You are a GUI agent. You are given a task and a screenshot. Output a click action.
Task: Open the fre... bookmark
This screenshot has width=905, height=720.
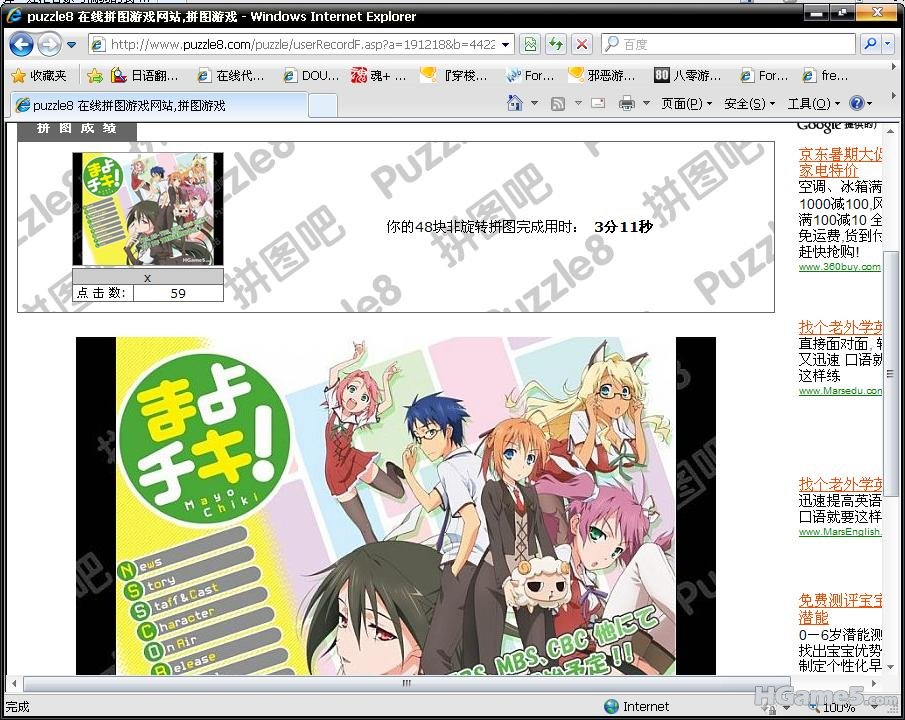[x=825, y=76]
